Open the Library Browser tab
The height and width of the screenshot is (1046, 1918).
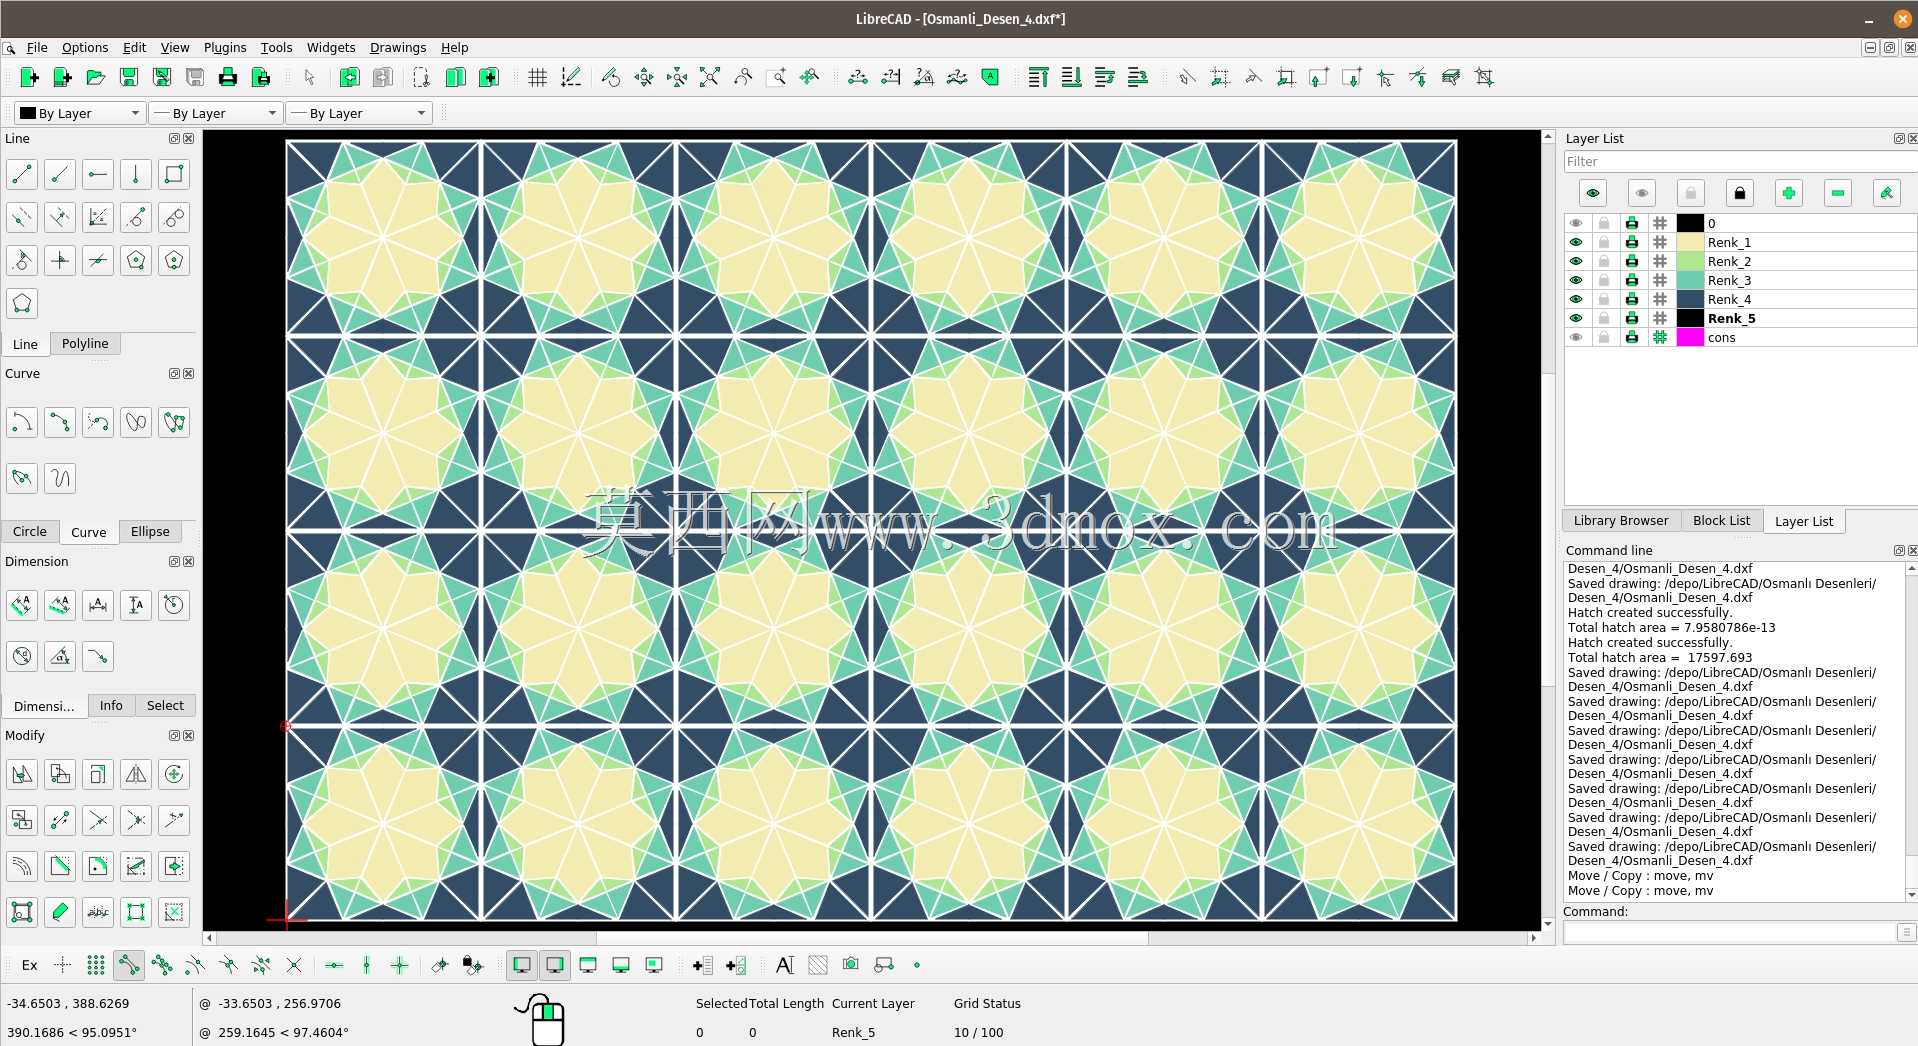pos(1621,520)
